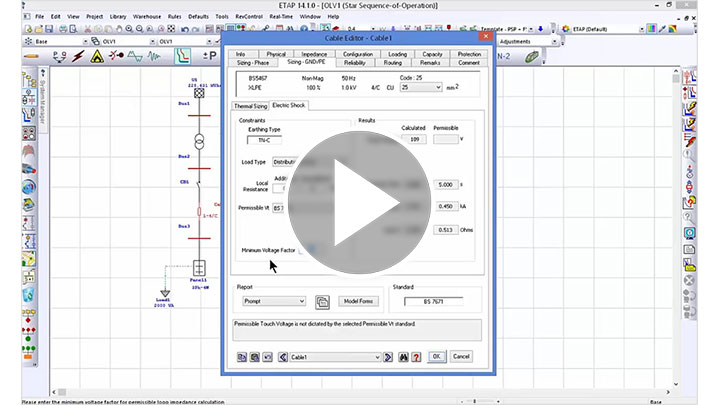The height and width of the screenshot is (405, 720).
Task: Expand the Cable1 selector dropdown
Action: [x=377, y=357]
